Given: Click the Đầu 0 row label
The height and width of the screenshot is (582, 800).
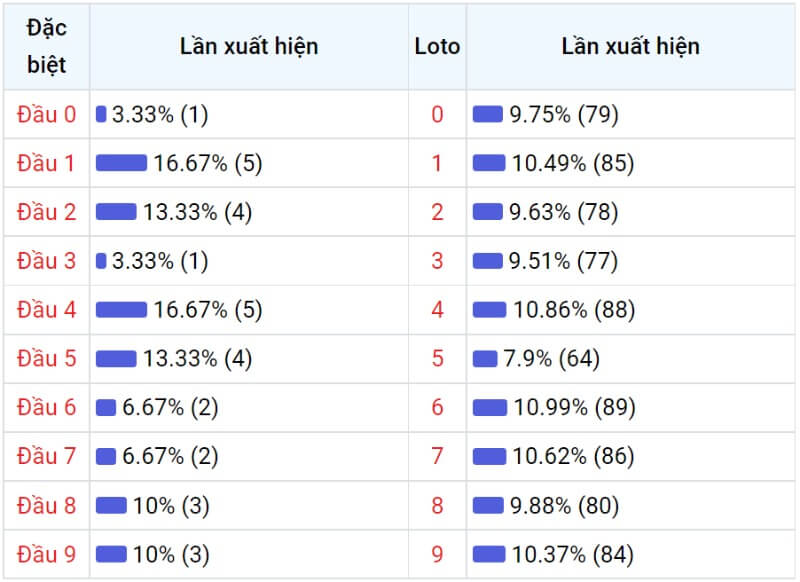Looking at the screenshot, I should coord(46,114).
